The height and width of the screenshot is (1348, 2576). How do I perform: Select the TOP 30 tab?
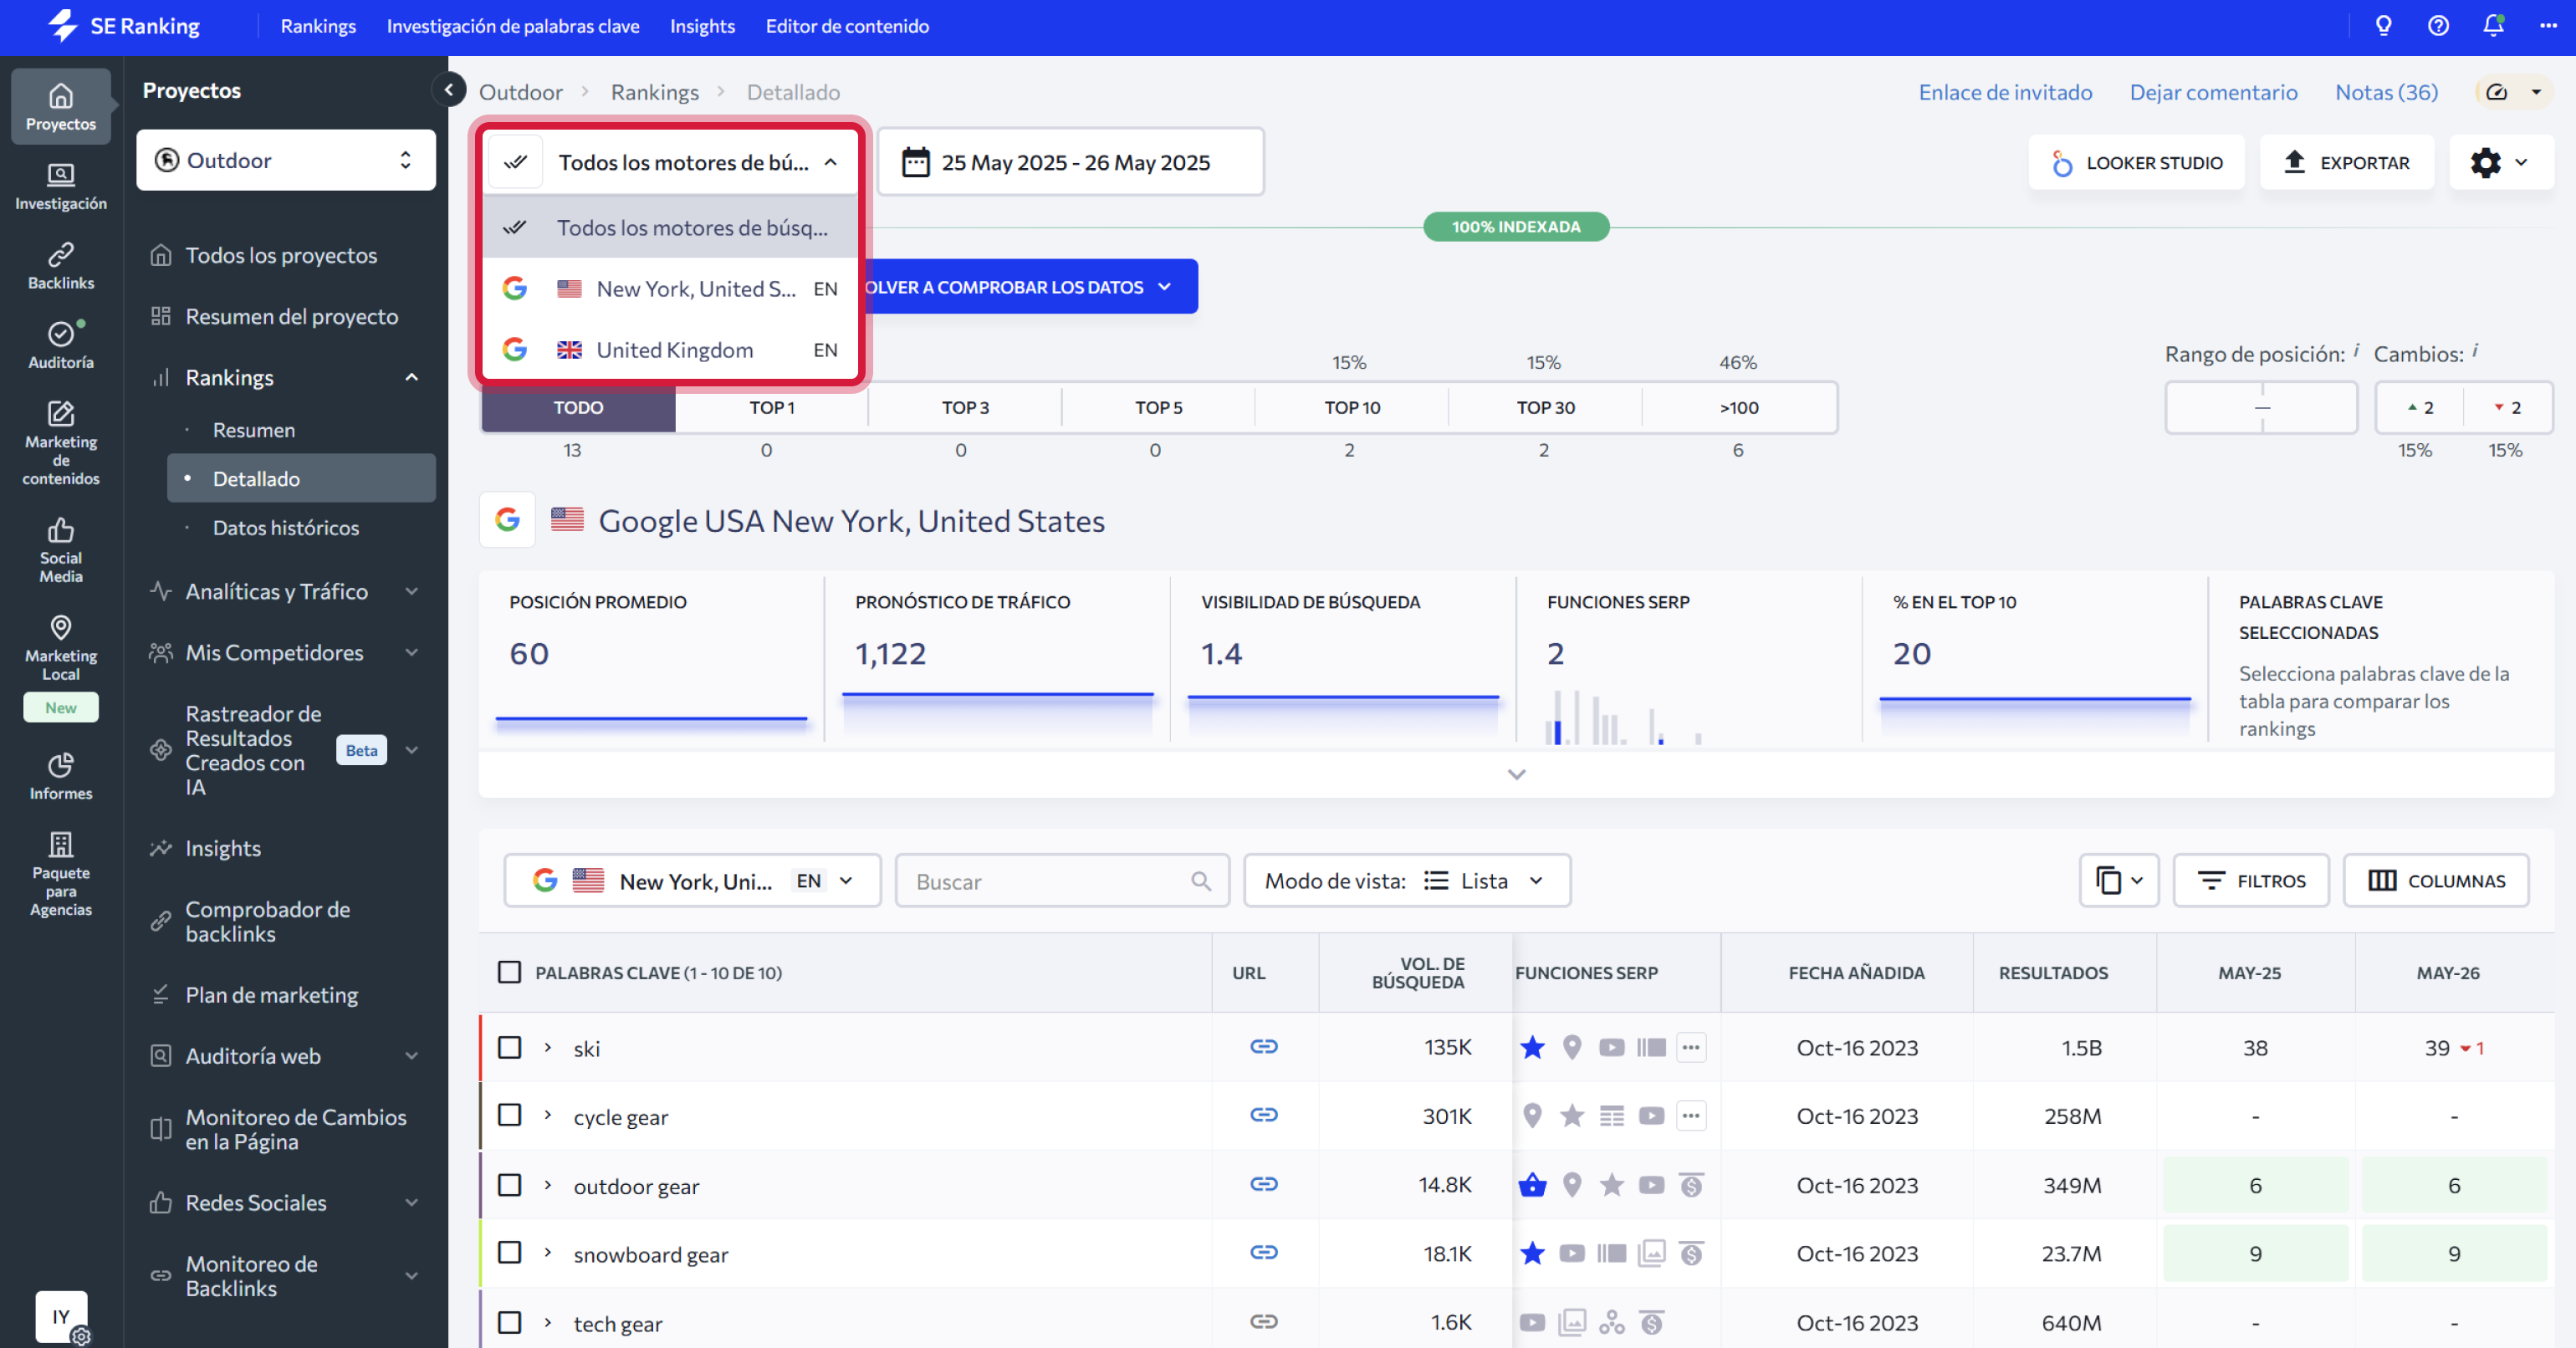(x=1545, y=407)
